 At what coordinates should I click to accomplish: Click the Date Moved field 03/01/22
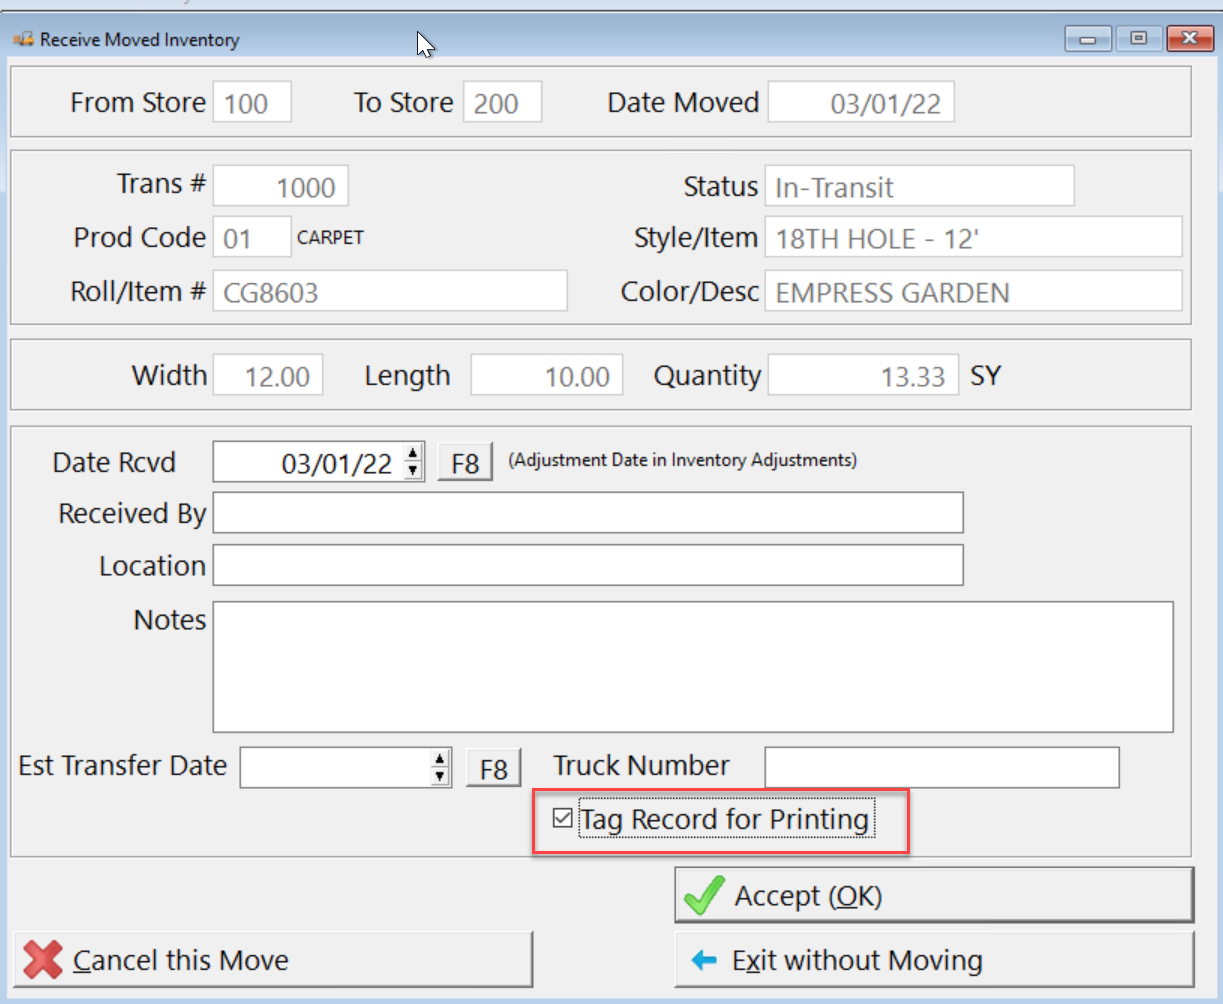861,103
